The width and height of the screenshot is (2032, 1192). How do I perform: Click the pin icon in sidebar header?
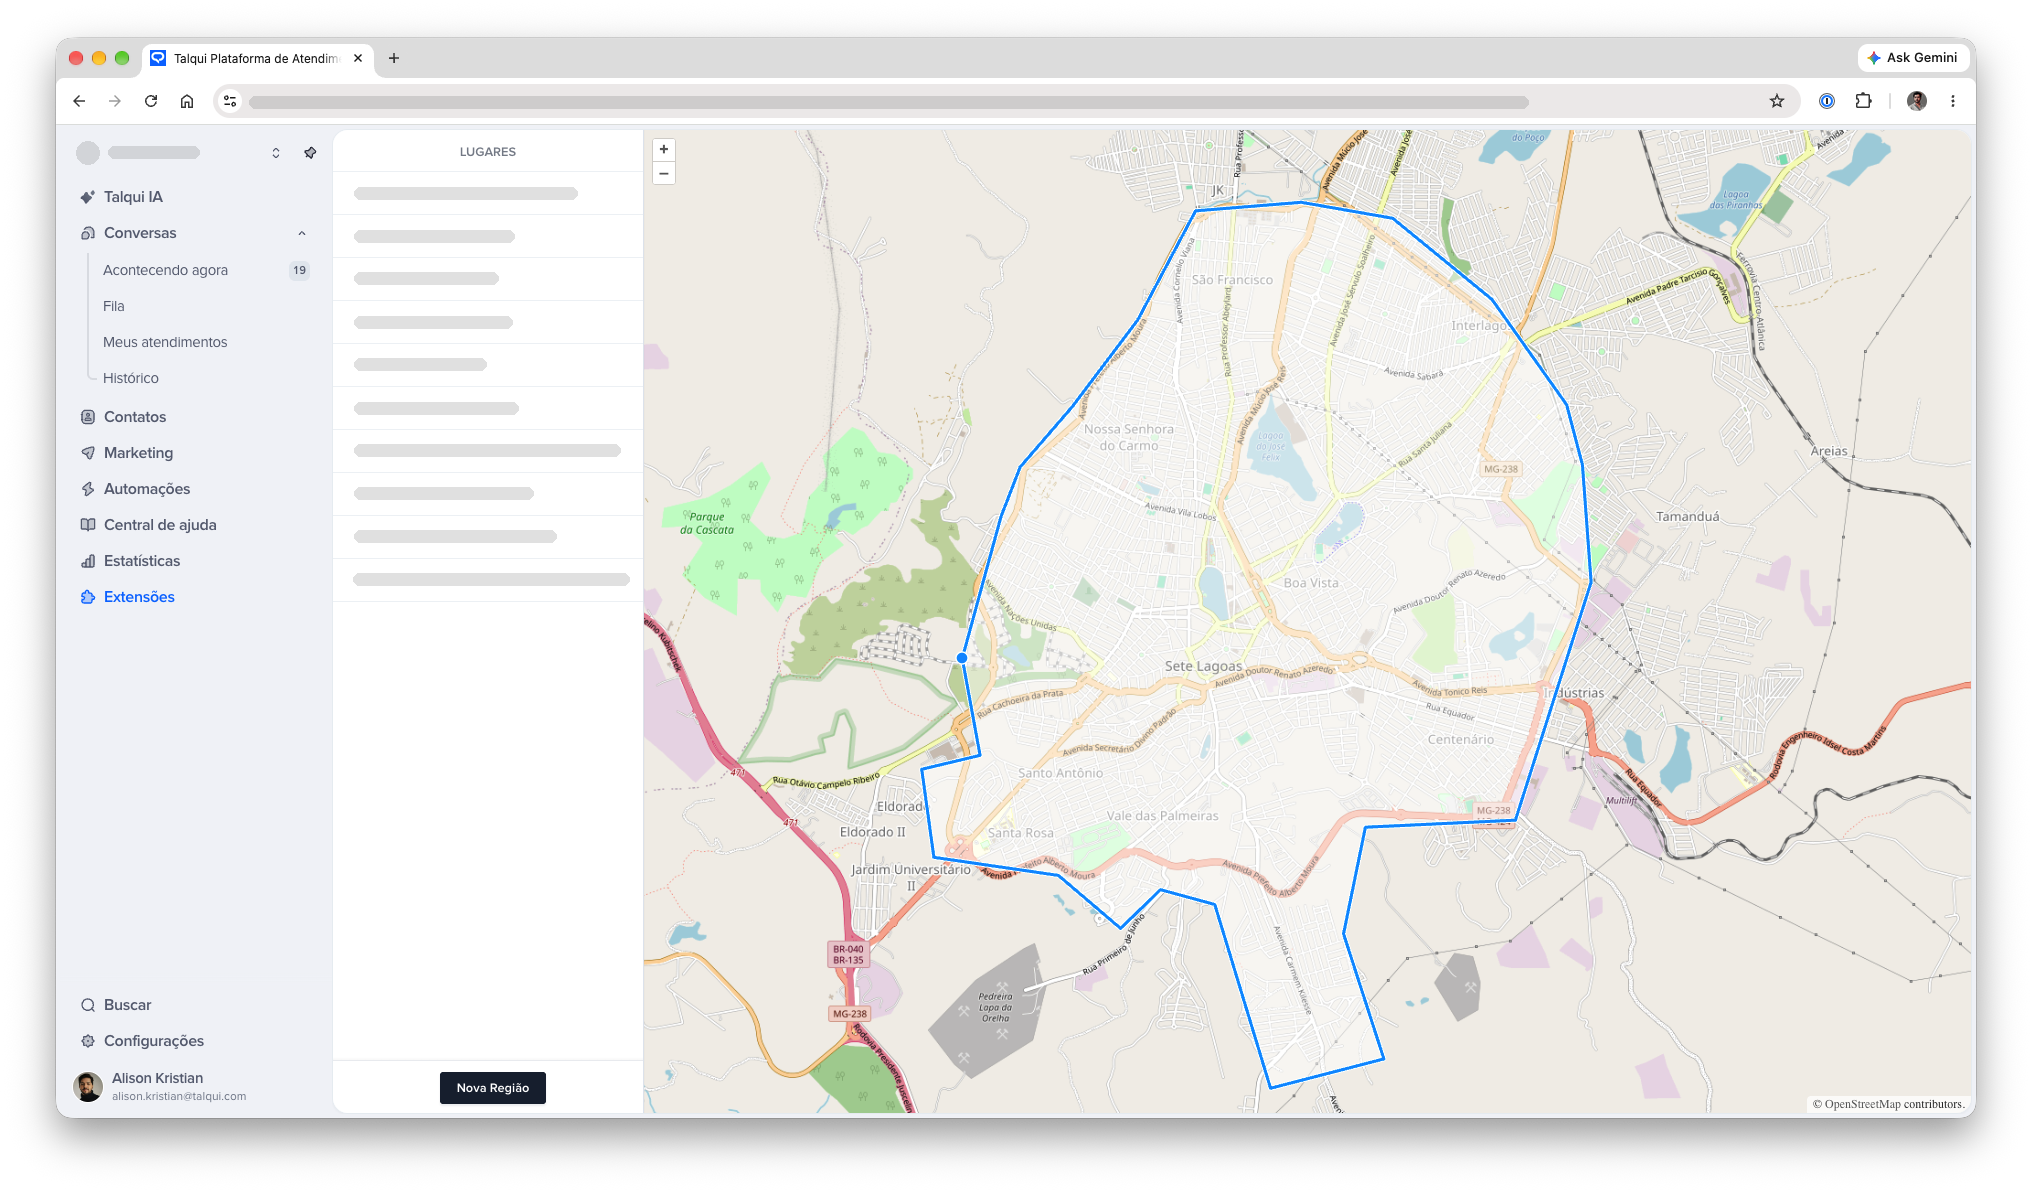point(310,153)
